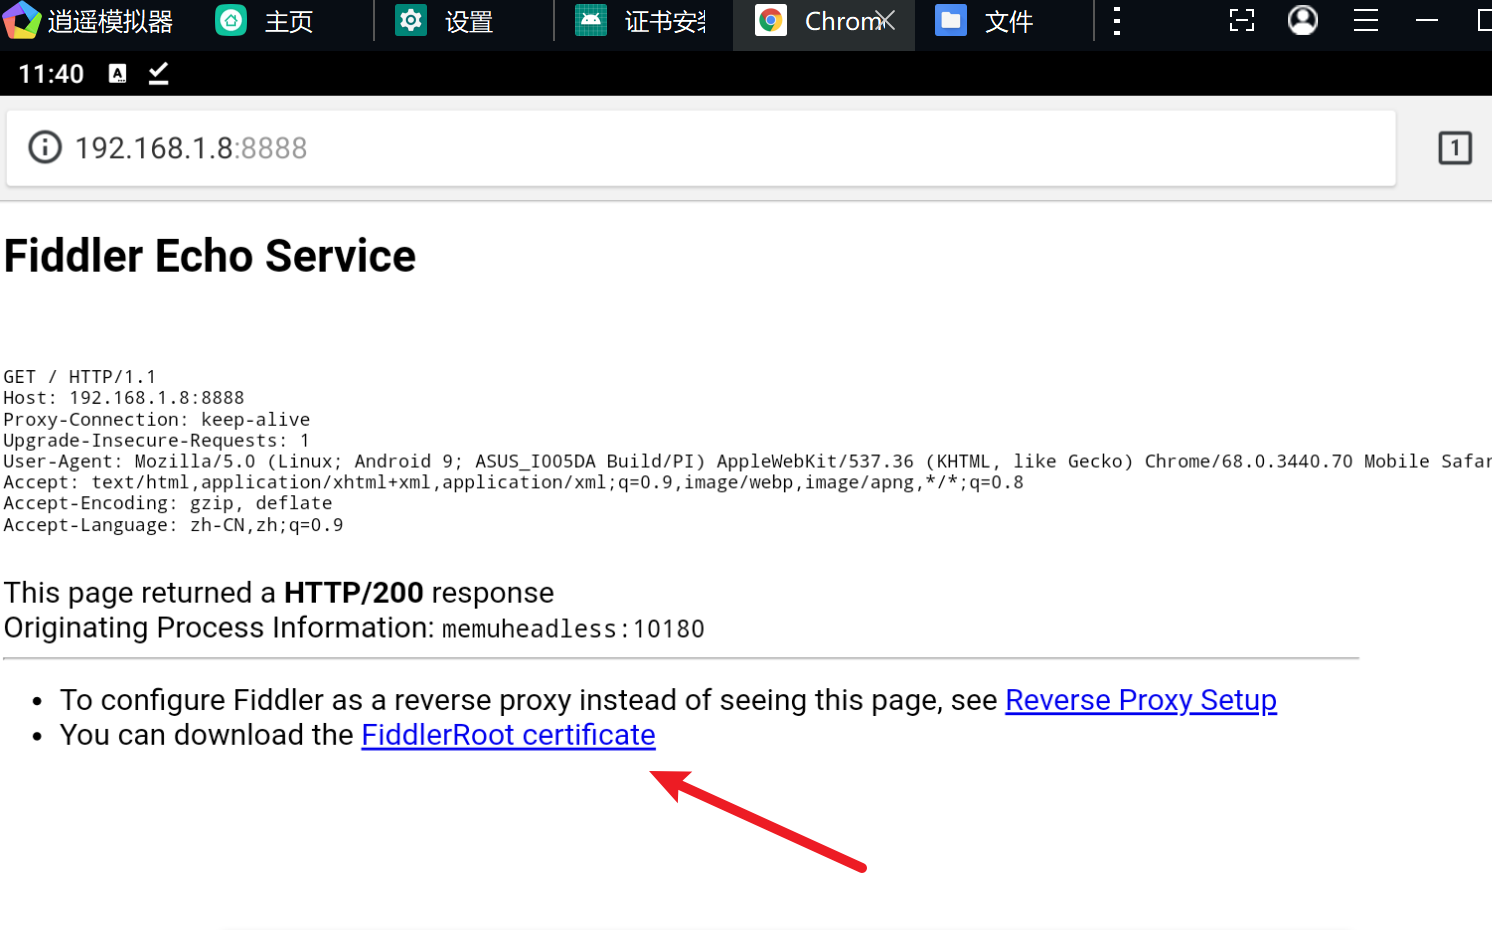Click the gear icon on 设置 tab
1492x930 pixels.
[x=411, y=21]
